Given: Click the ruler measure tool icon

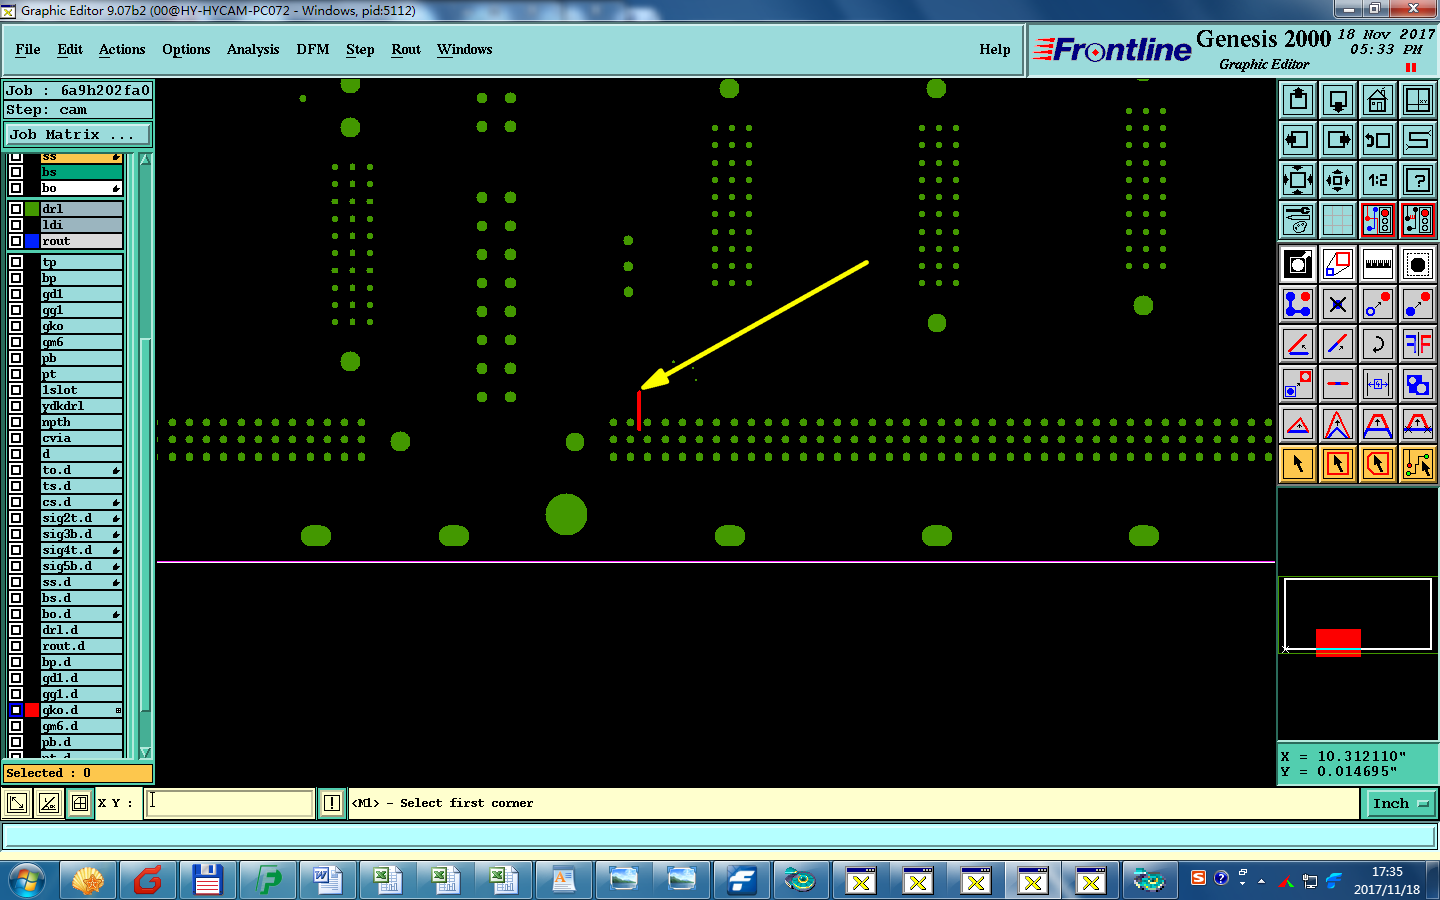Looking at the screenshot, I should click(1378, 264).
